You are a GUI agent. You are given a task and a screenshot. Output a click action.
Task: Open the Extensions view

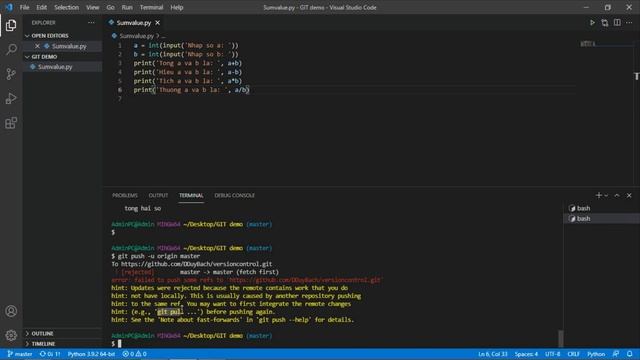11,123
